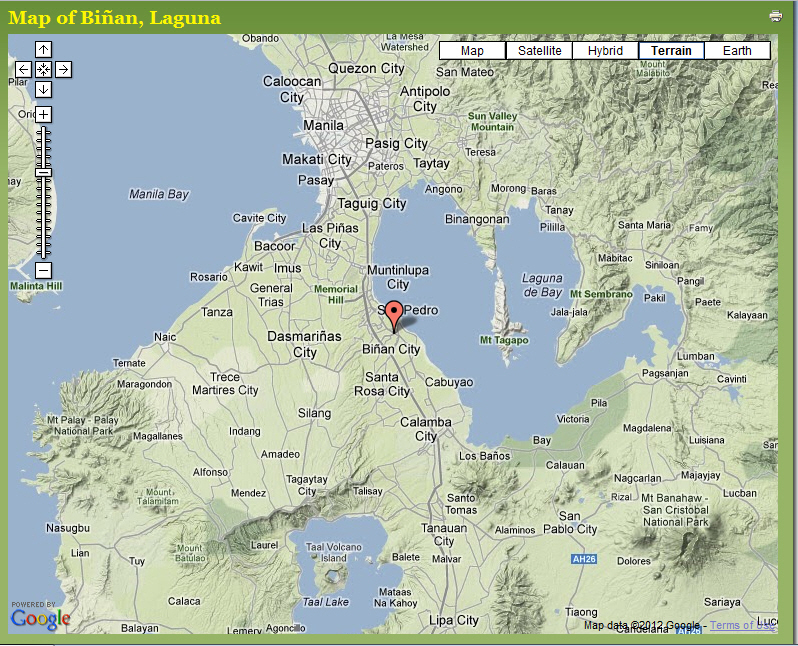Zoom out with the minus button

[44, 270]
